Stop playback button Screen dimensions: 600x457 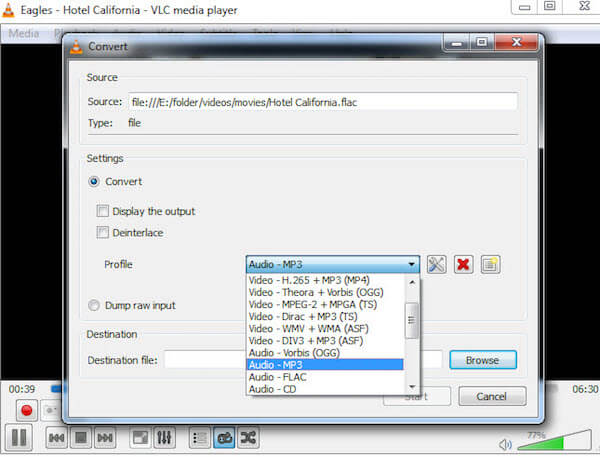tap(81, 437)
